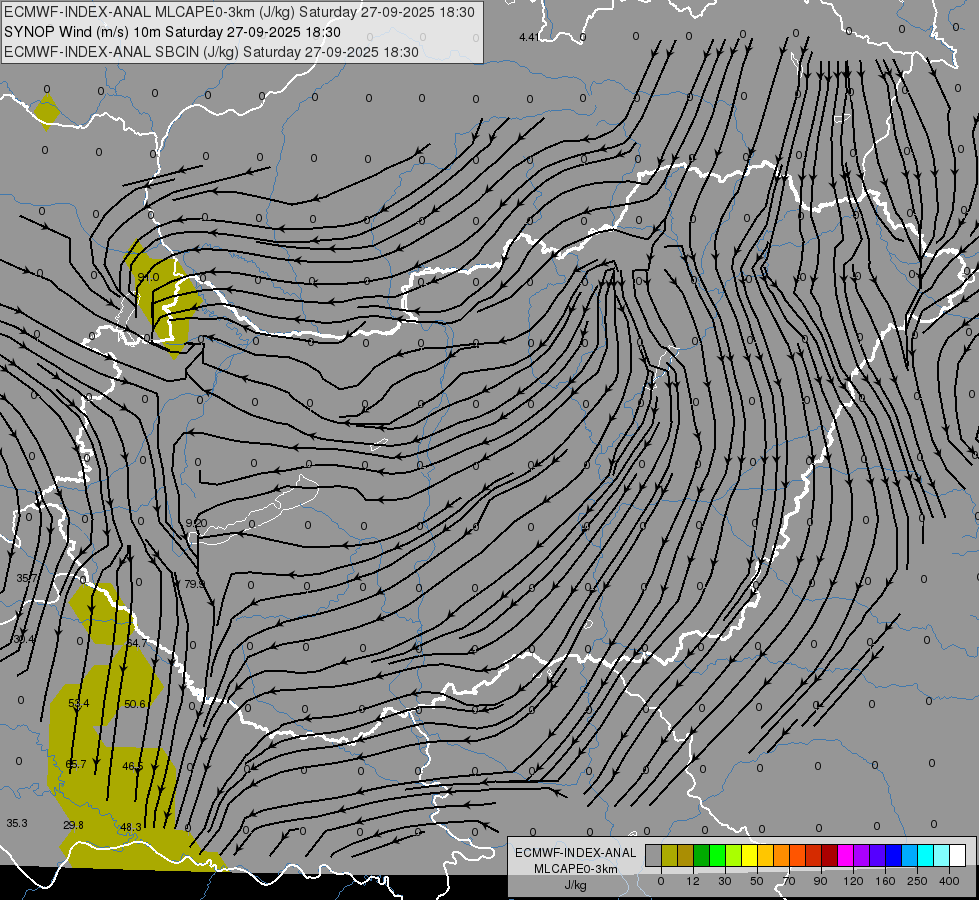Click the gray first swatch in the legend
The width and height of the screenshot is (979, 900).
coord(654,855)
